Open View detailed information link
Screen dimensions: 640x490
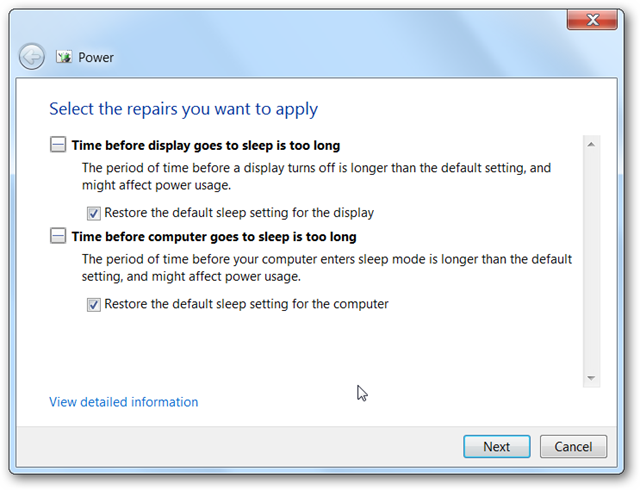(x=124, y=402)
